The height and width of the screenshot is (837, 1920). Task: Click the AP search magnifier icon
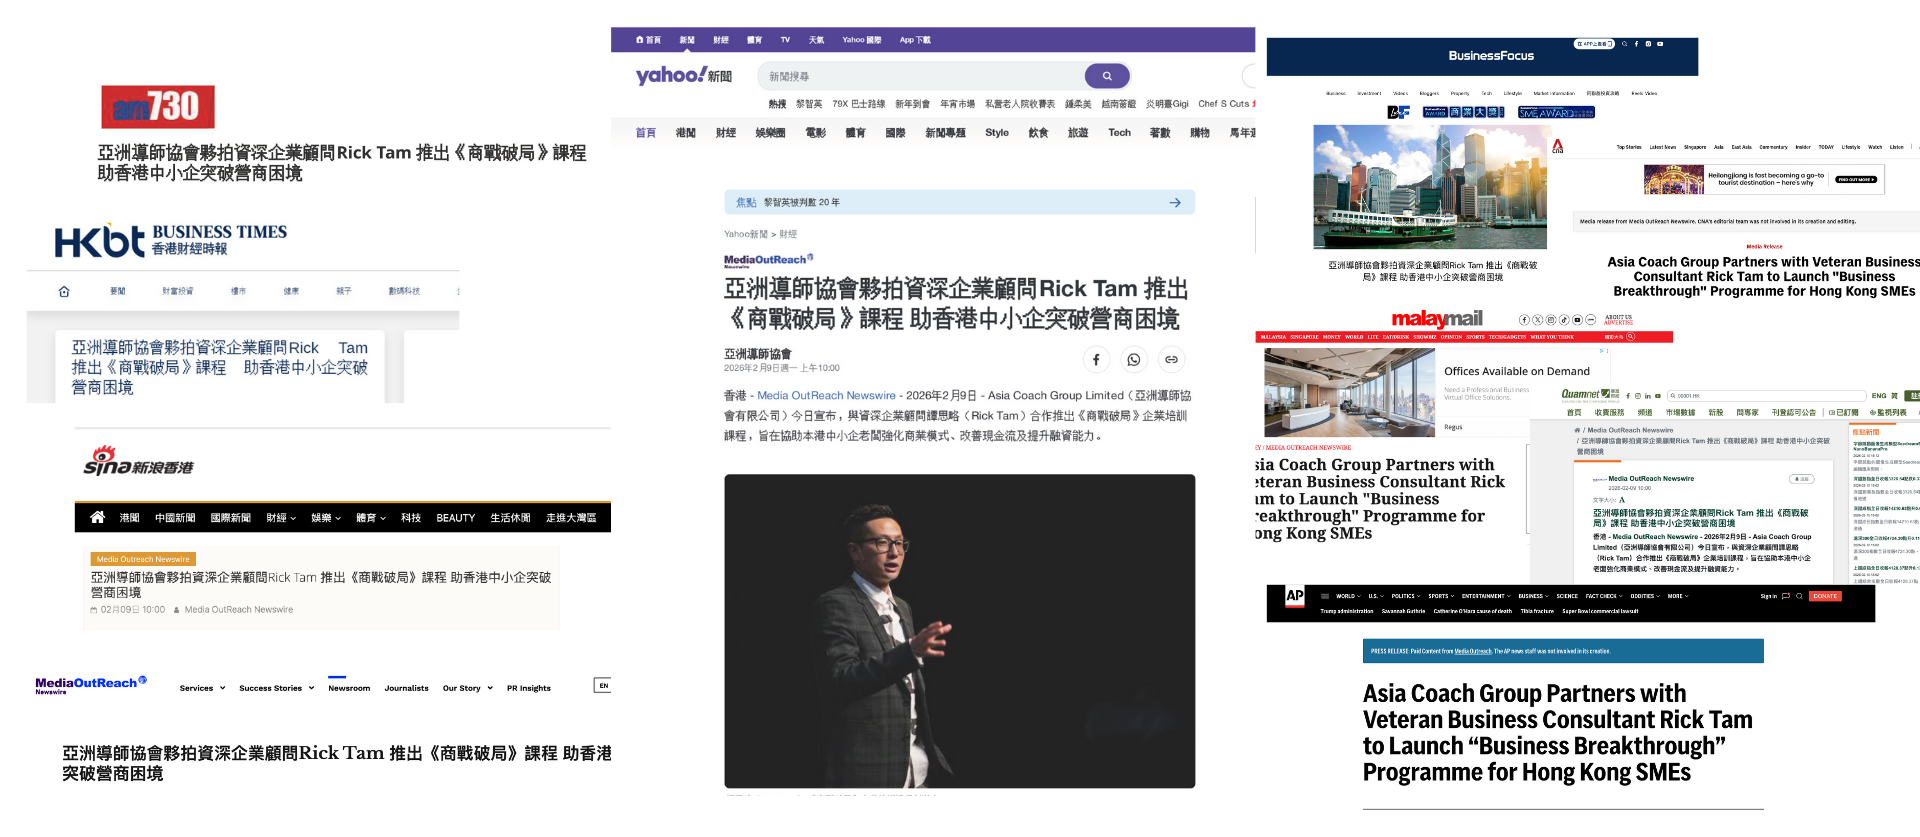1799,596
